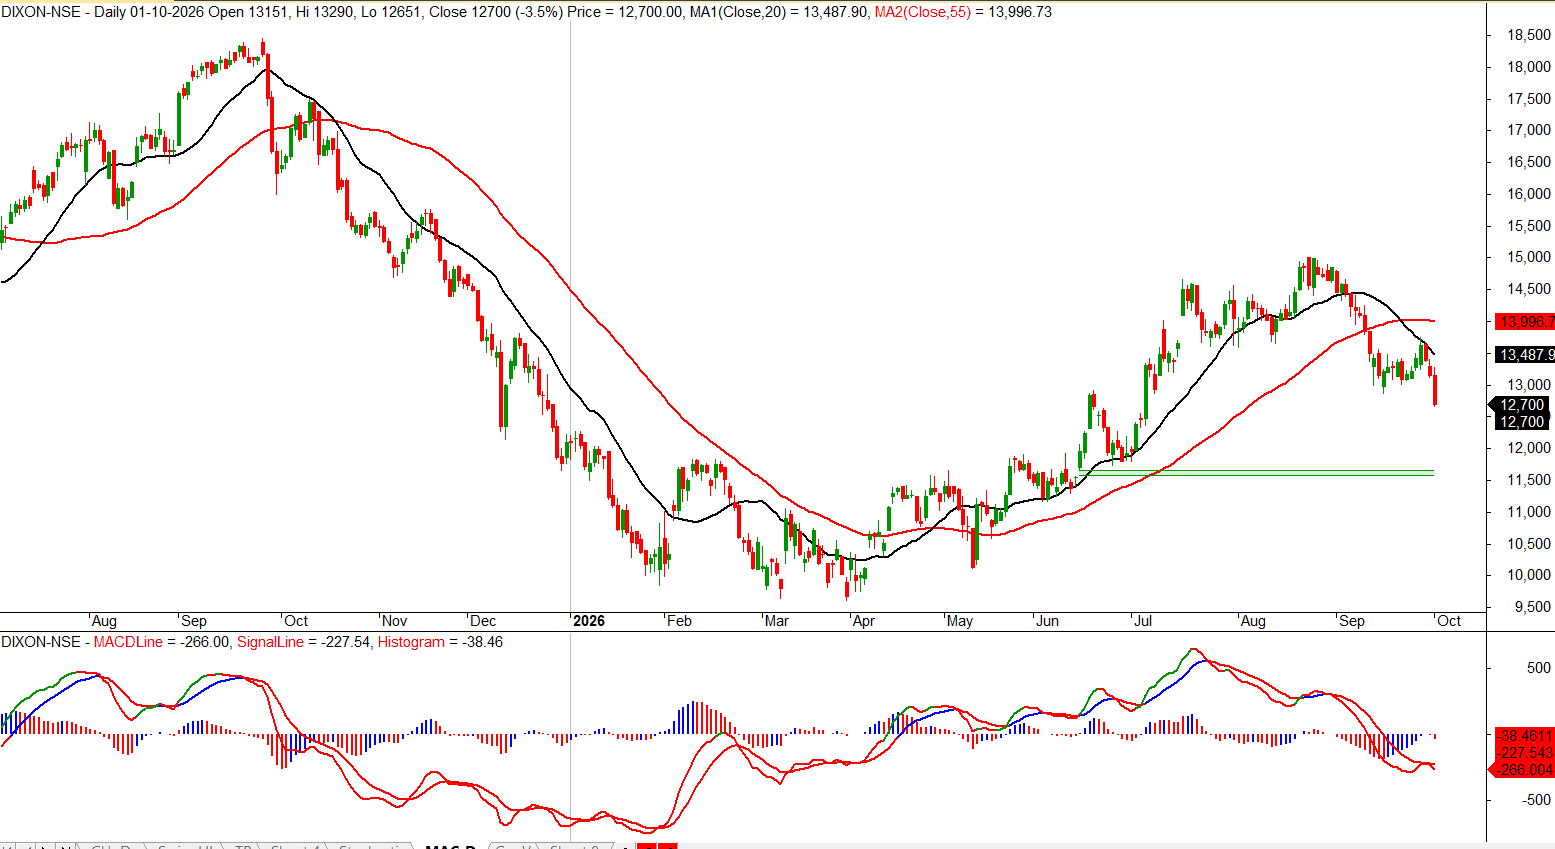
Task: Click the 9,500 price axis label
Action: (x=1533, y=607)
